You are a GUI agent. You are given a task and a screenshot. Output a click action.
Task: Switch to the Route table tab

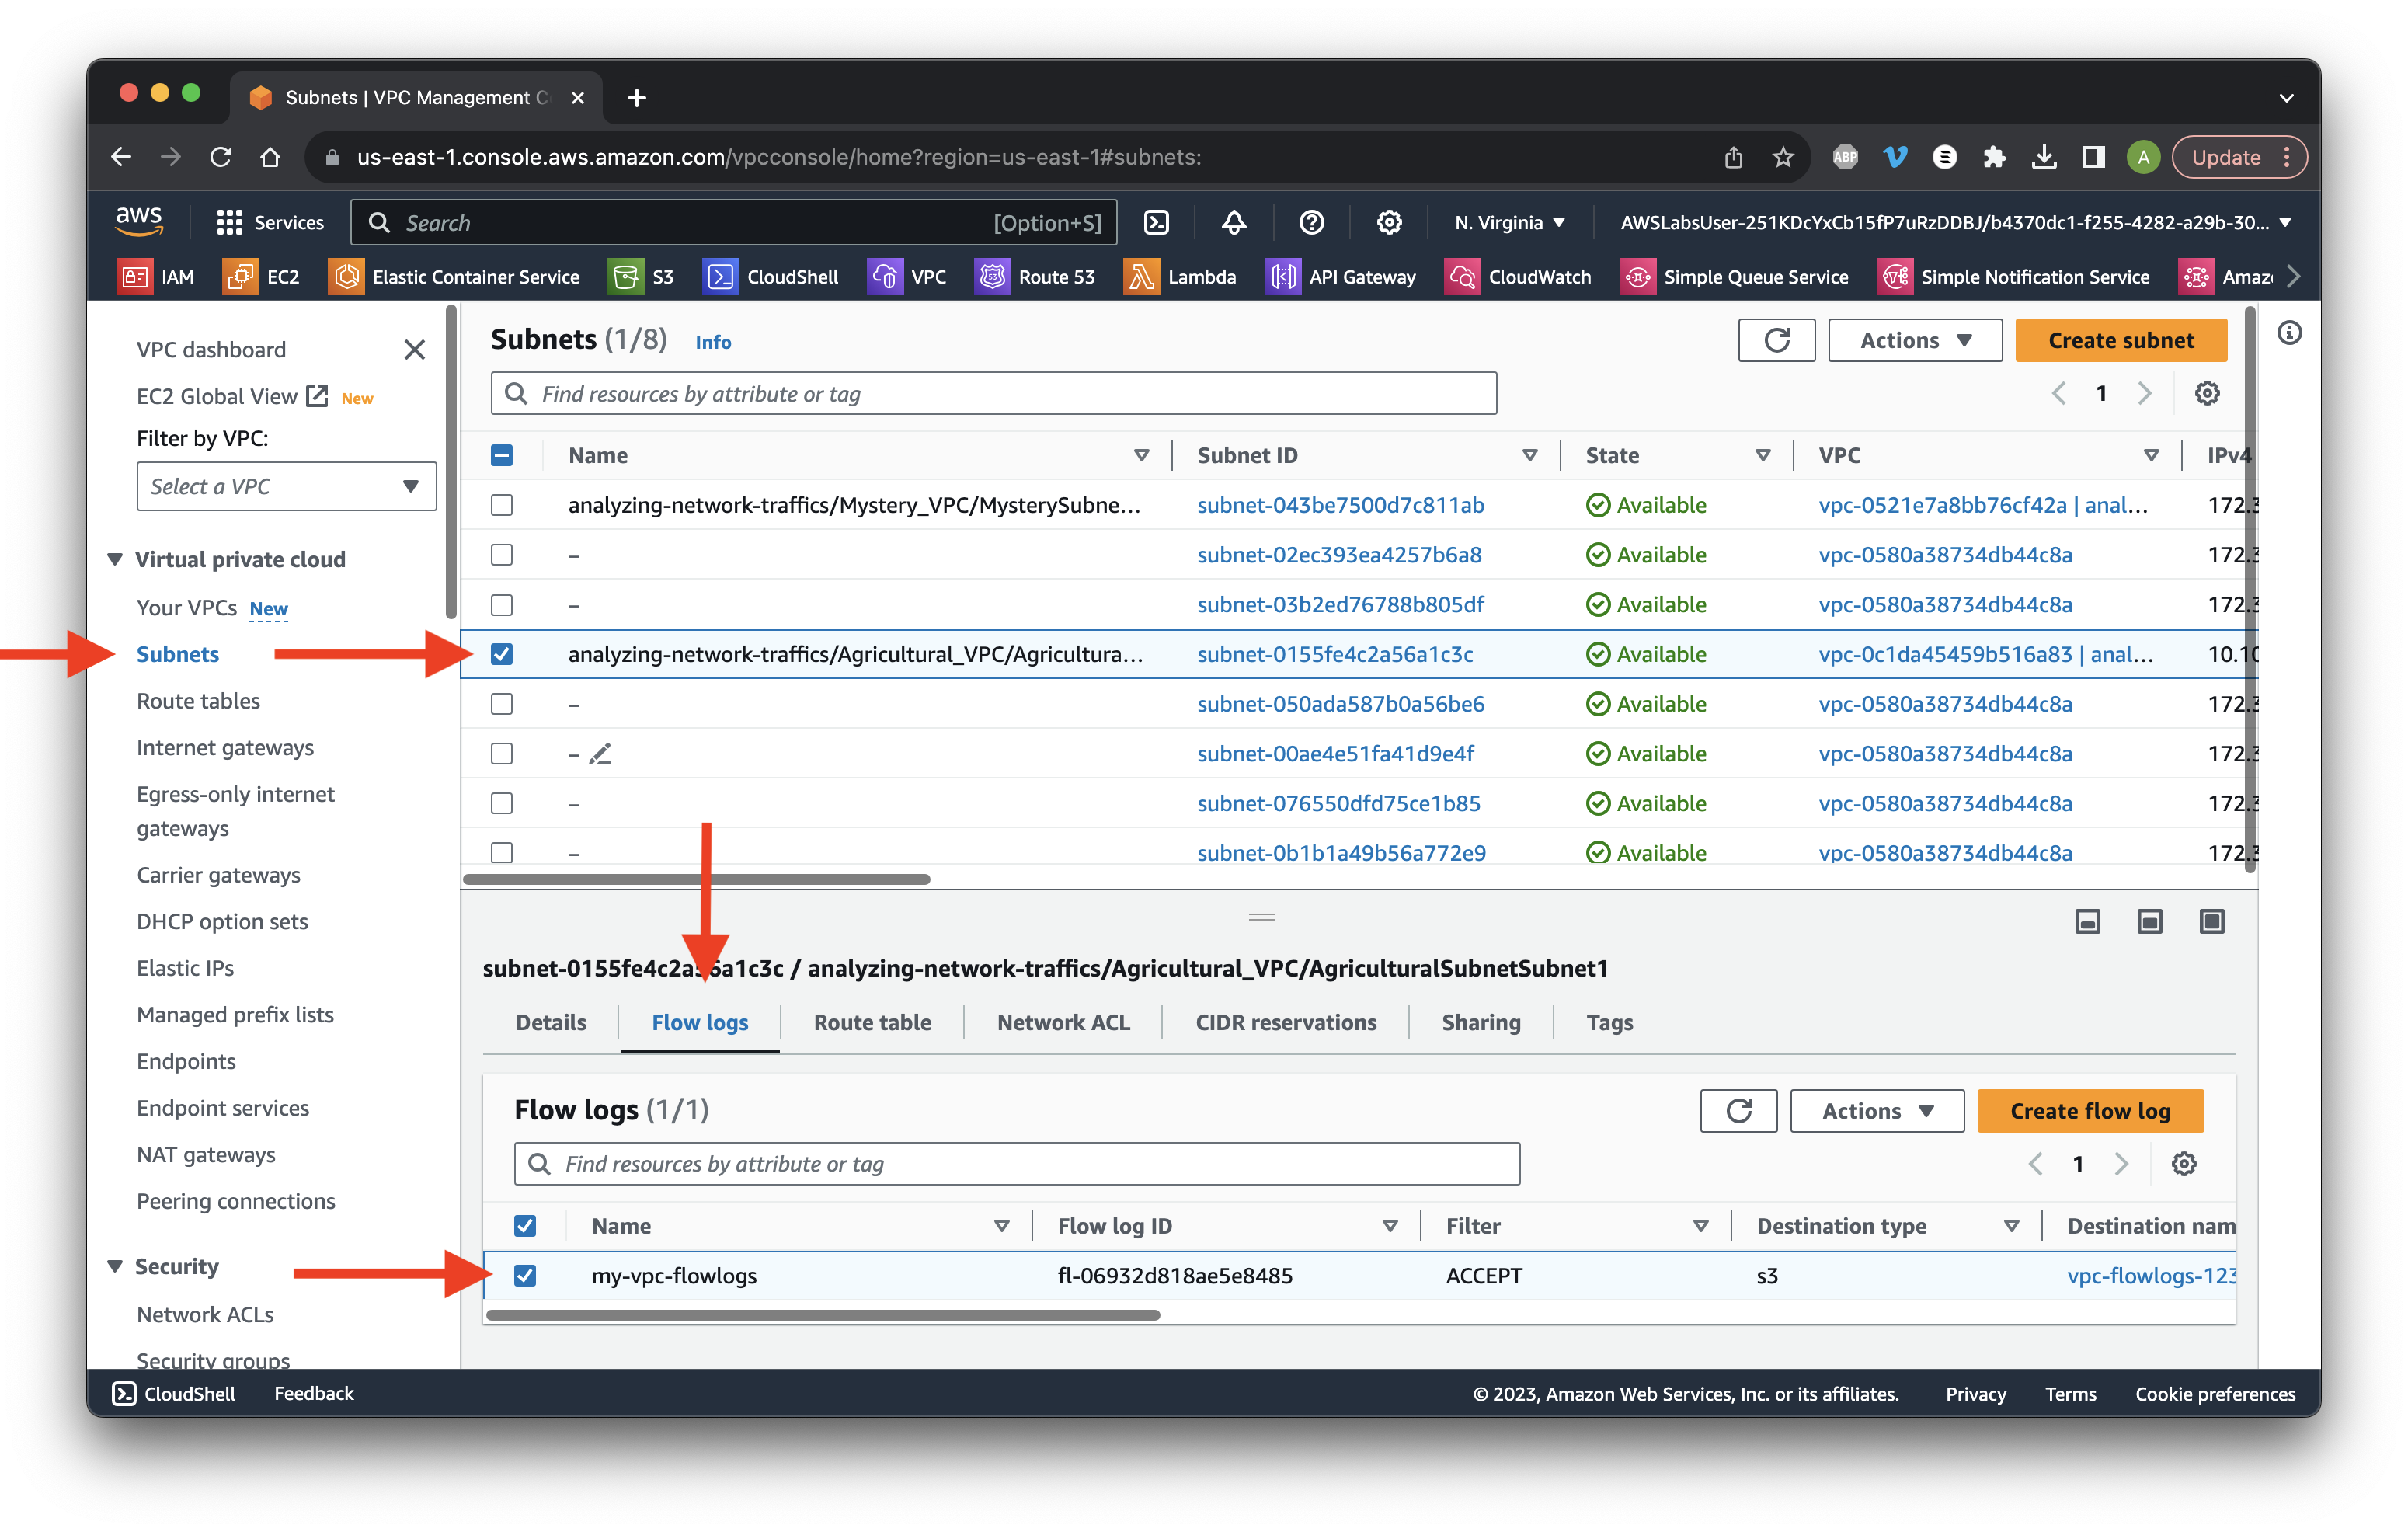point(872,1023)
